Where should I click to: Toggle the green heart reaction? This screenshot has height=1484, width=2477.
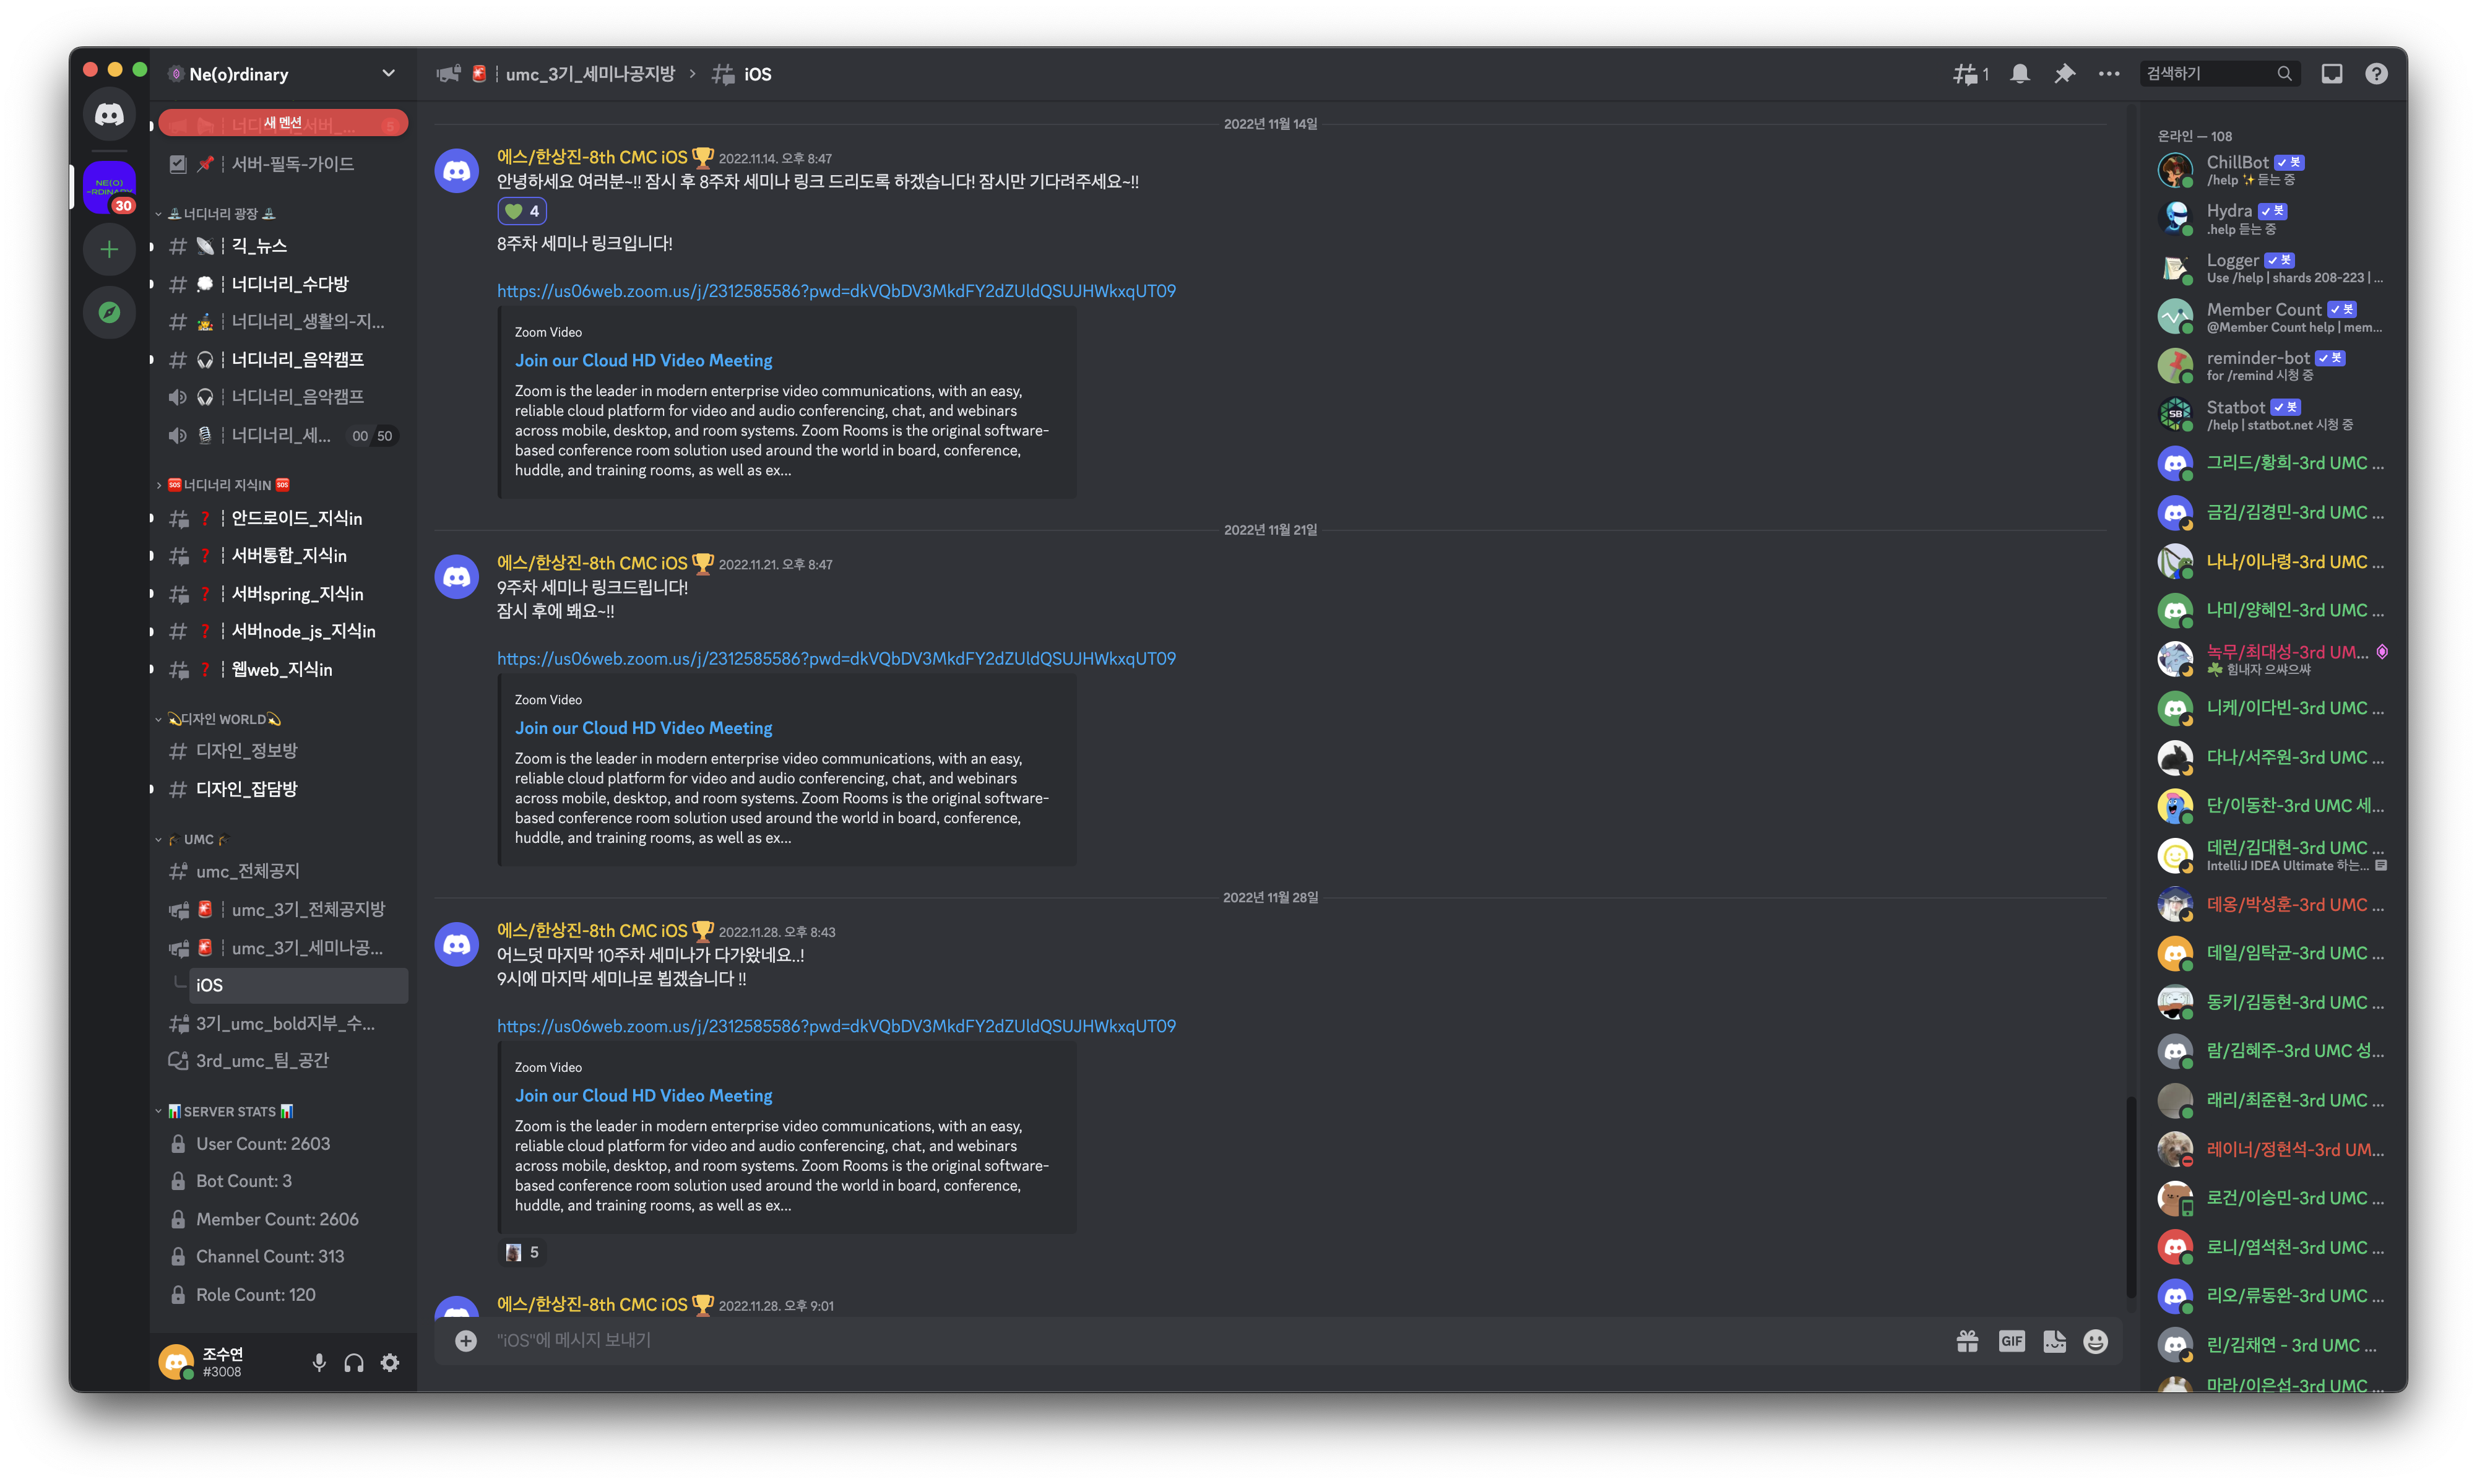(x=522, y=211)
